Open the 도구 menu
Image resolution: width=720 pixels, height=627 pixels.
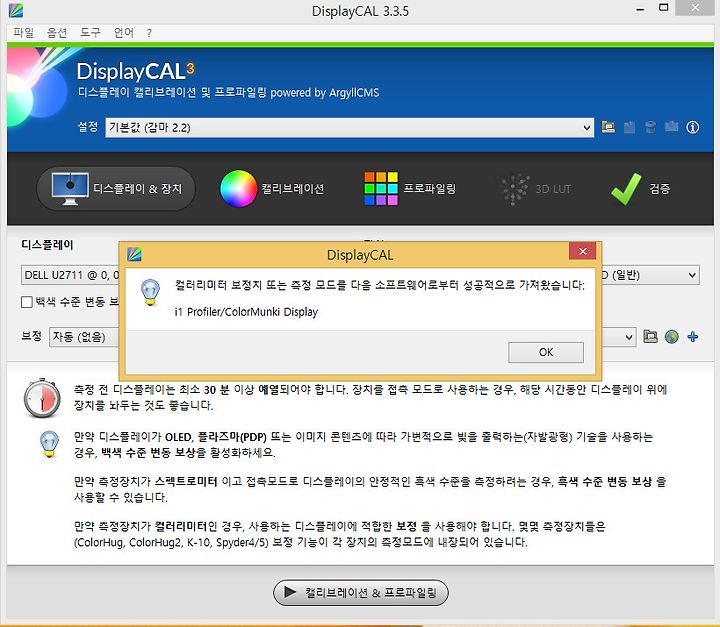(x=90, y=33)
